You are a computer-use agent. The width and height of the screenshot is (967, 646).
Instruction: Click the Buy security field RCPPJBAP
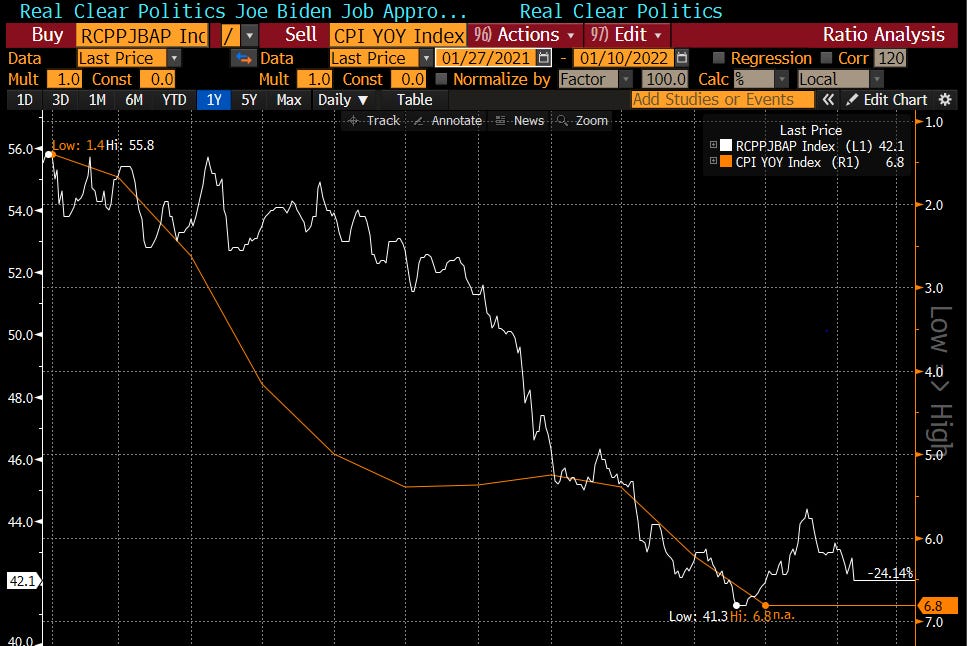142,36
